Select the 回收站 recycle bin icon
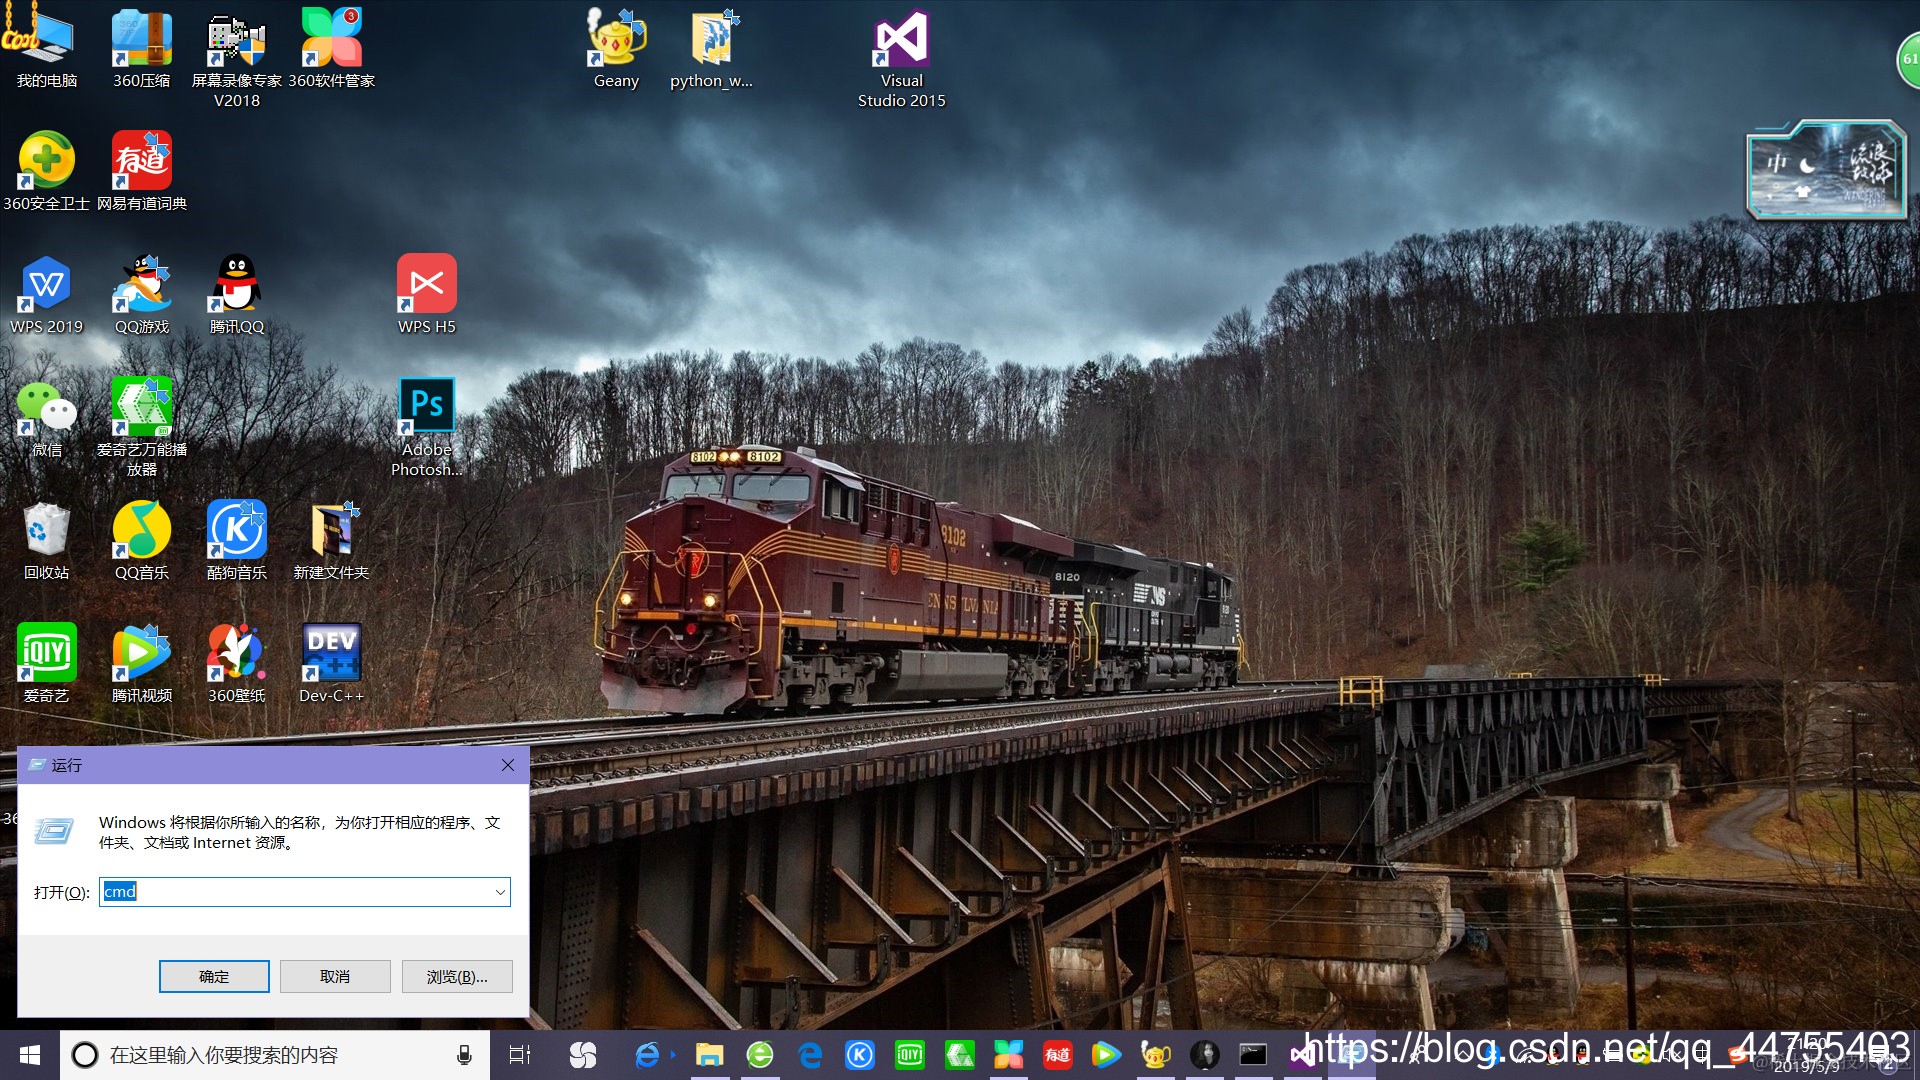This screenshot has height=1080, width=1920. 46,530
